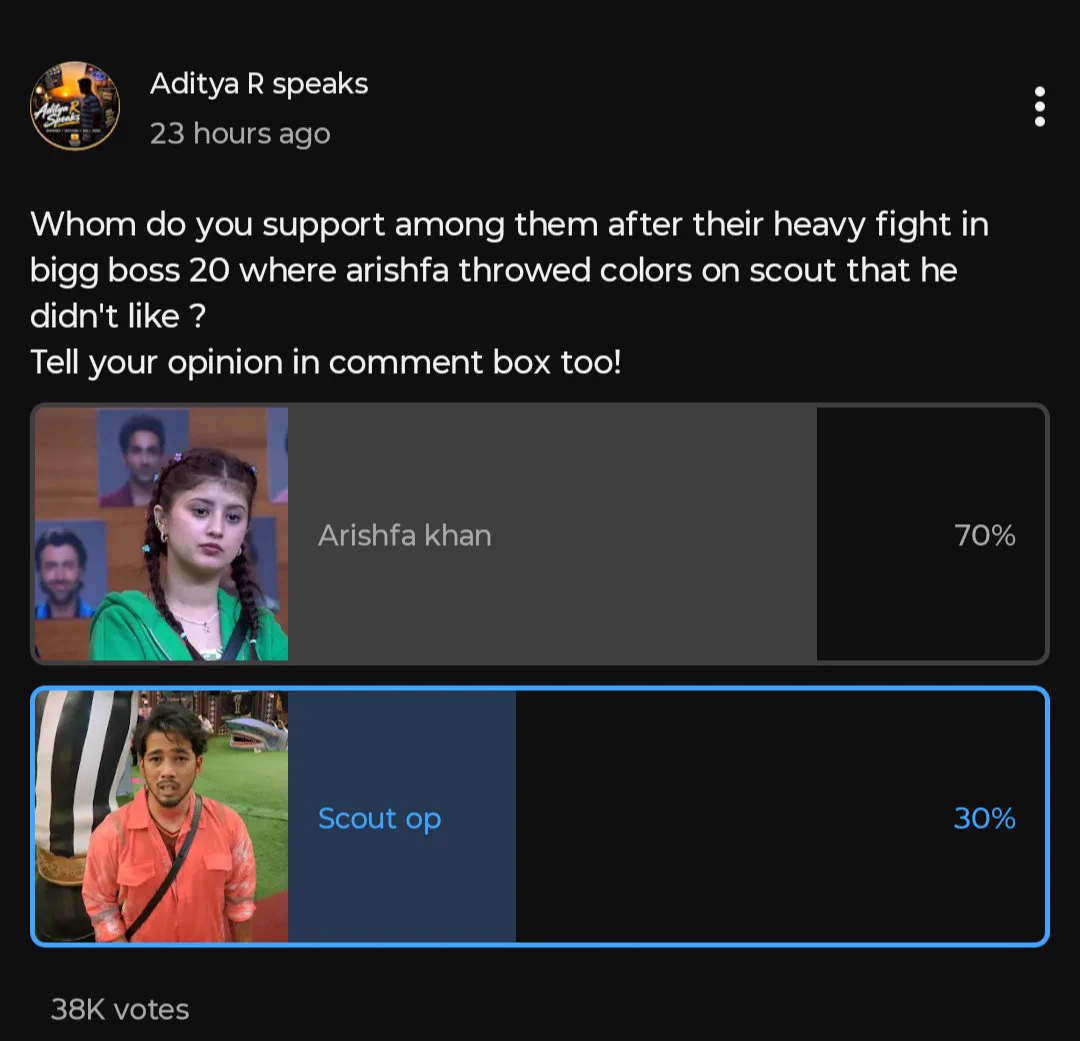1080x1041 pixels.
Task: Click the 70% result figure
Action: point(984,535)
